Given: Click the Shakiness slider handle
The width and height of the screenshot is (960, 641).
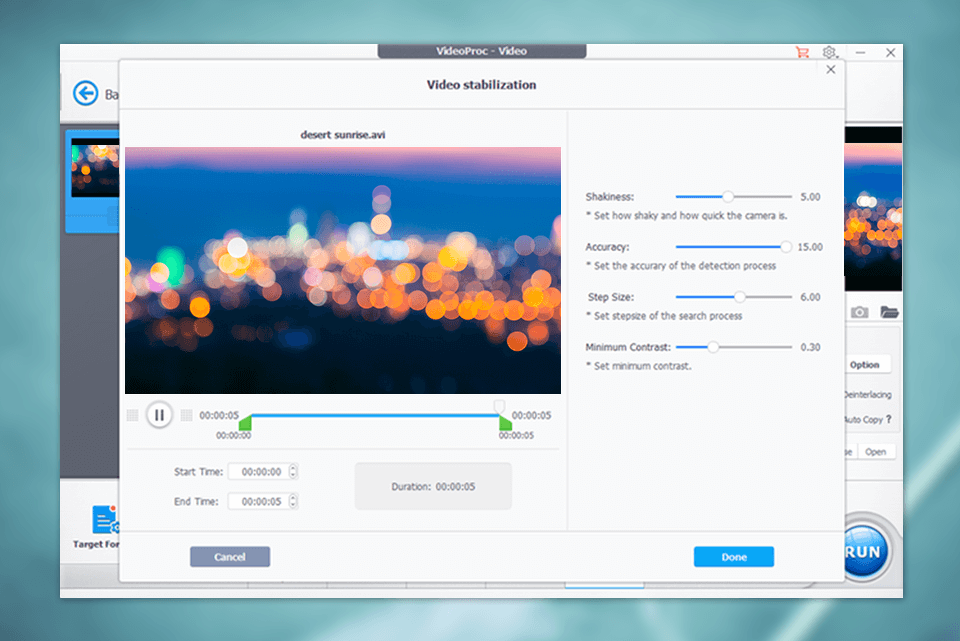Looking at the screenshot, I should (x=728, y=197).
